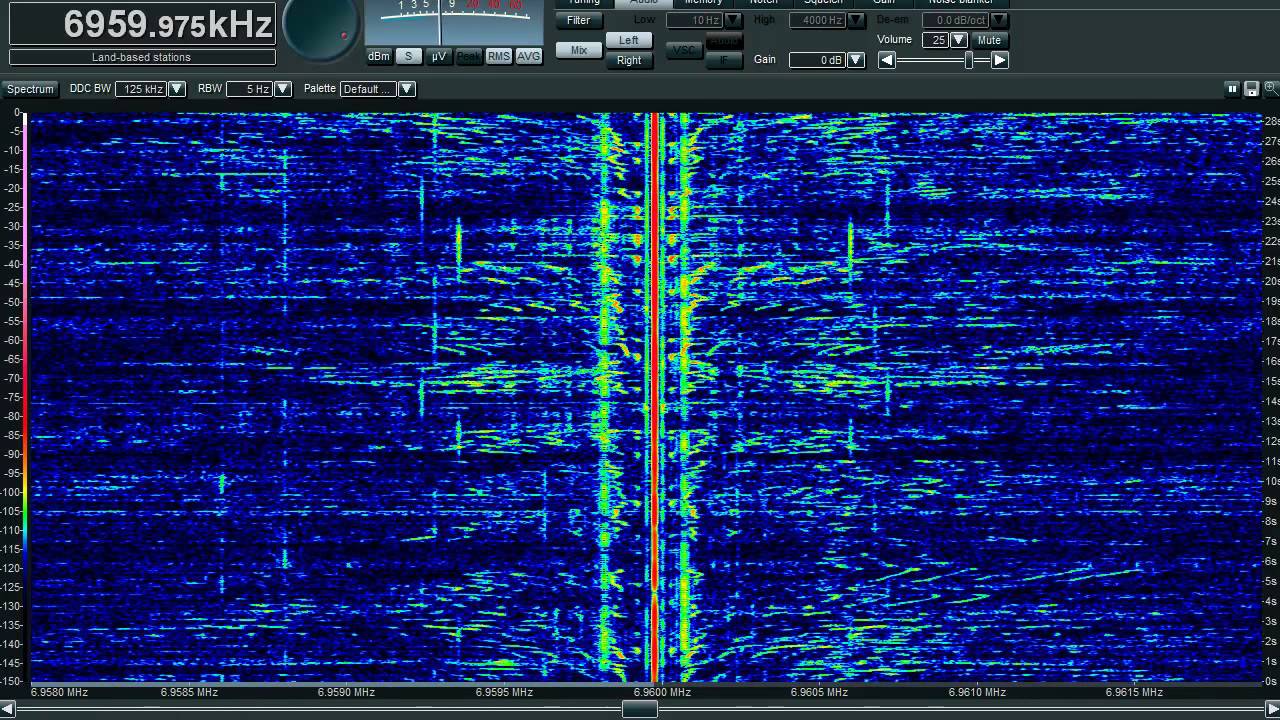Click the 6.9590 MHz axis label
Screen dimensions: 1280x720
click(346, 692)
